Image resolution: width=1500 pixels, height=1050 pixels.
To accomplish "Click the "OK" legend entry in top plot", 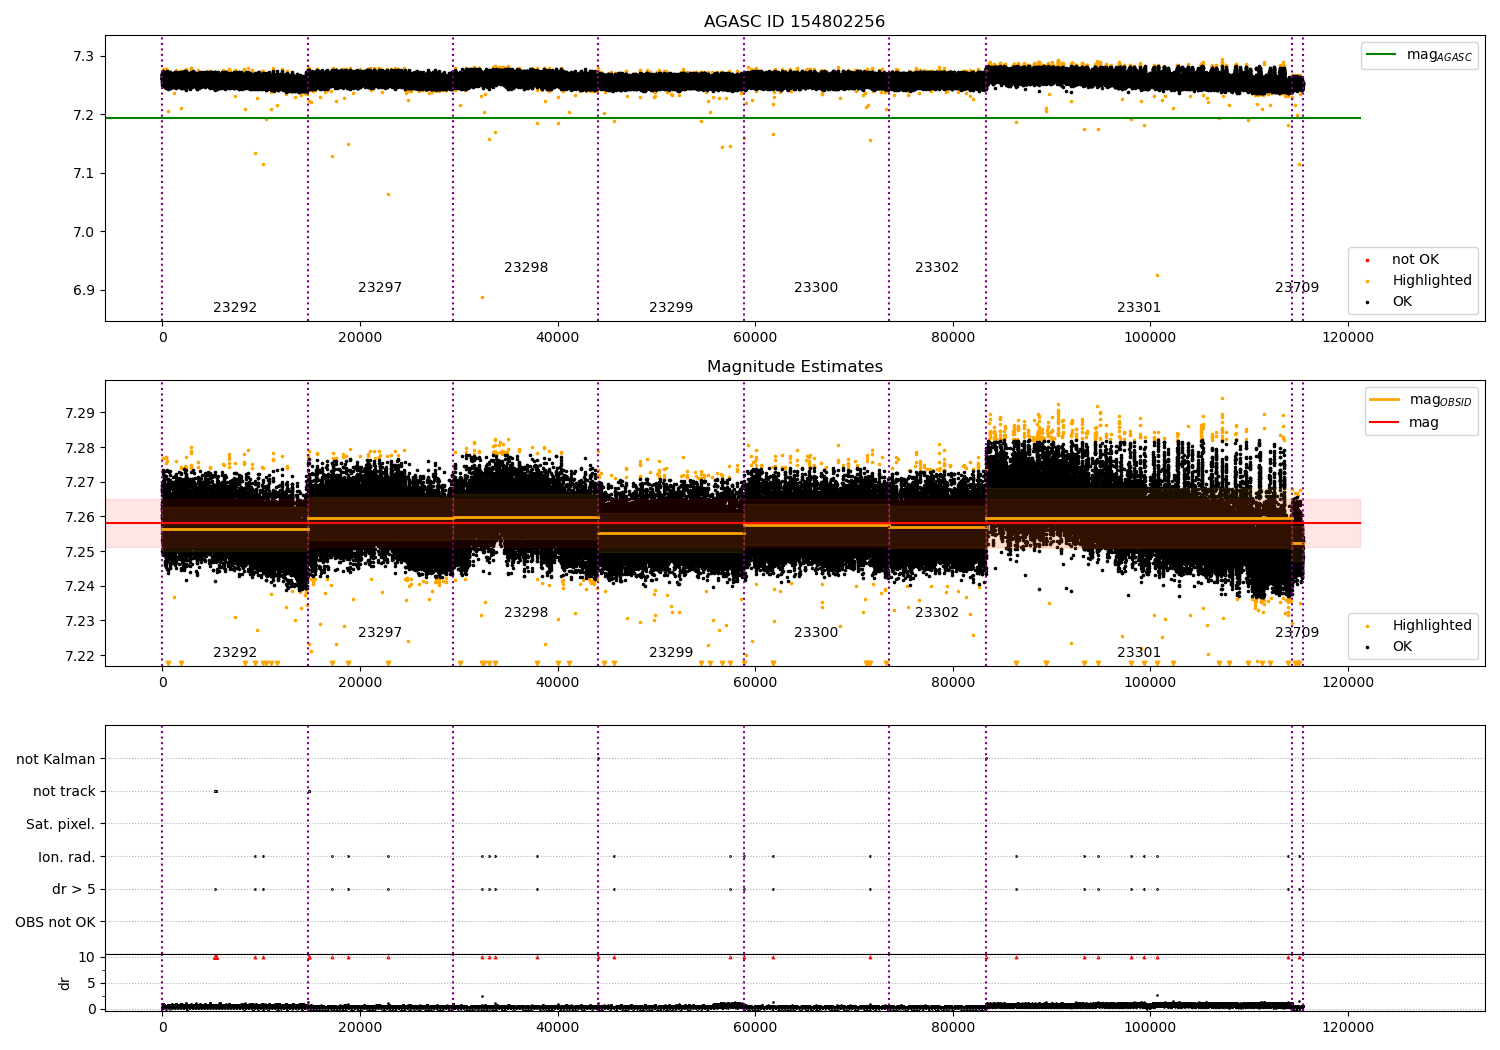I will coord(1390,302).
